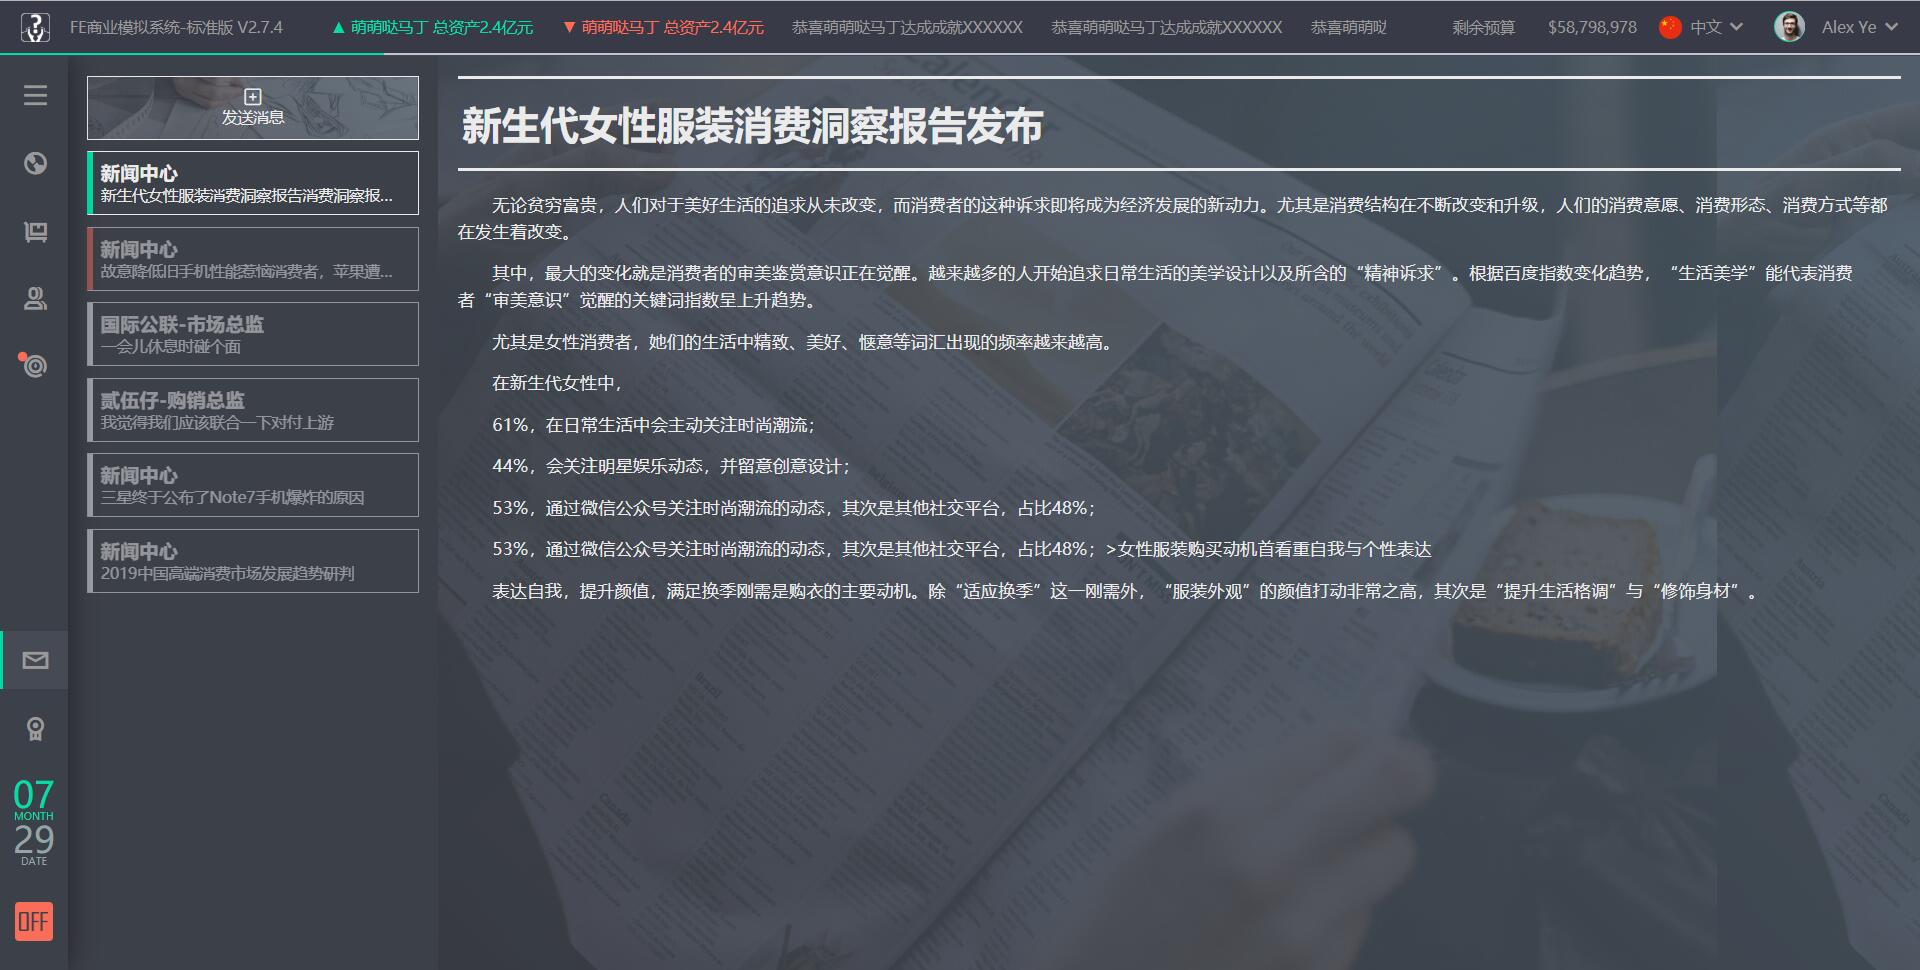Click the article headline 新生代女性服装消费洞察报告发布

(752, 126)
